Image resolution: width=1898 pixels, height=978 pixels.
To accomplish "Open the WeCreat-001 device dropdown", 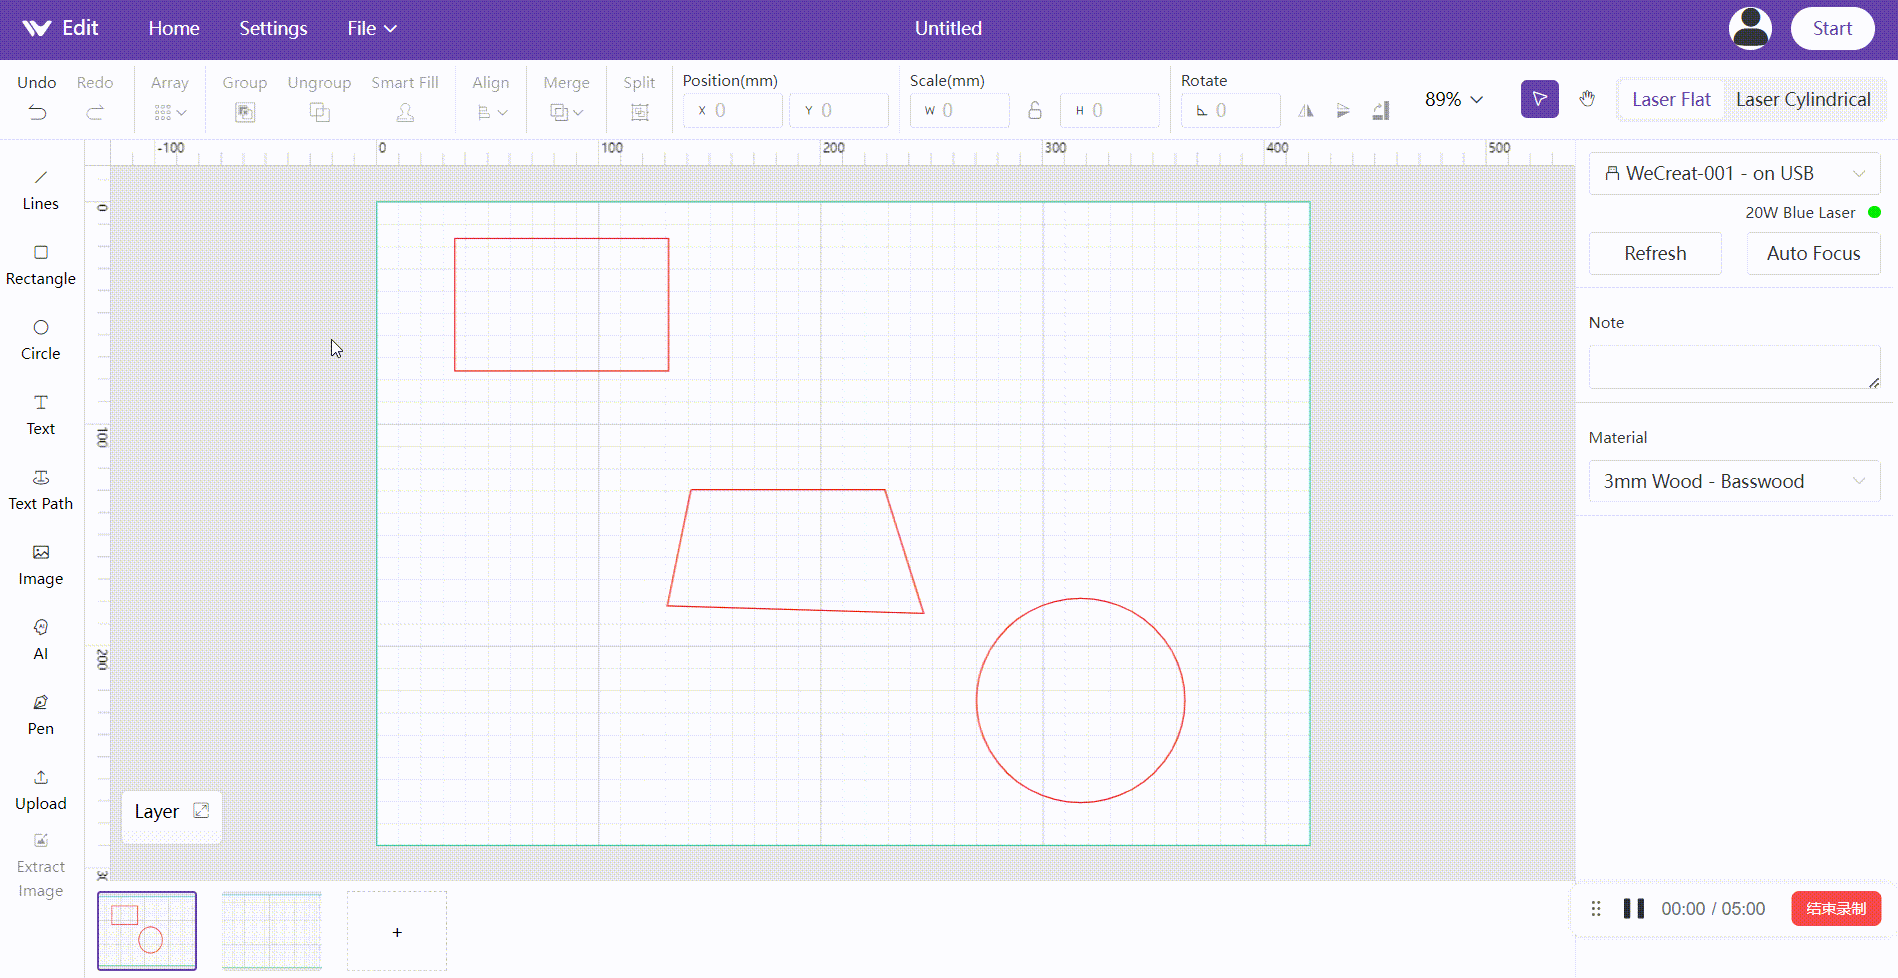I will click(1734, 173).
